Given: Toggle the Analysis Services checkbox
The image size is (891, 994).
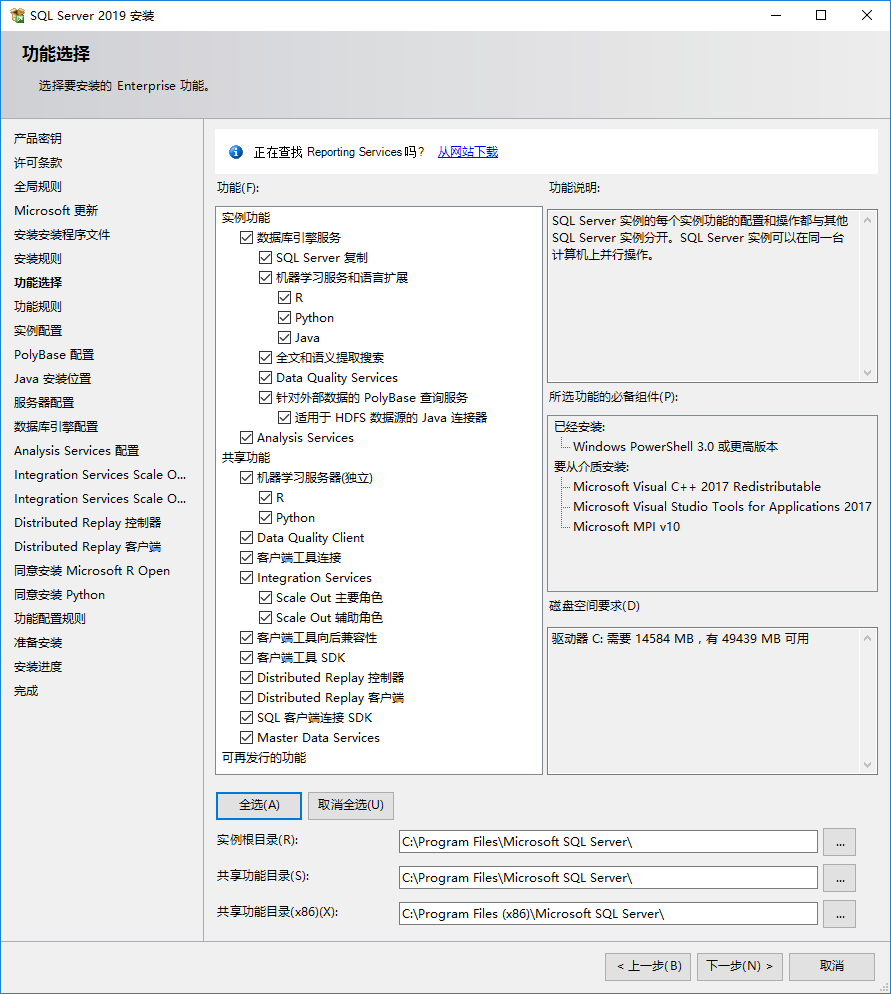Looking at the screenshot, I should 247,437.
